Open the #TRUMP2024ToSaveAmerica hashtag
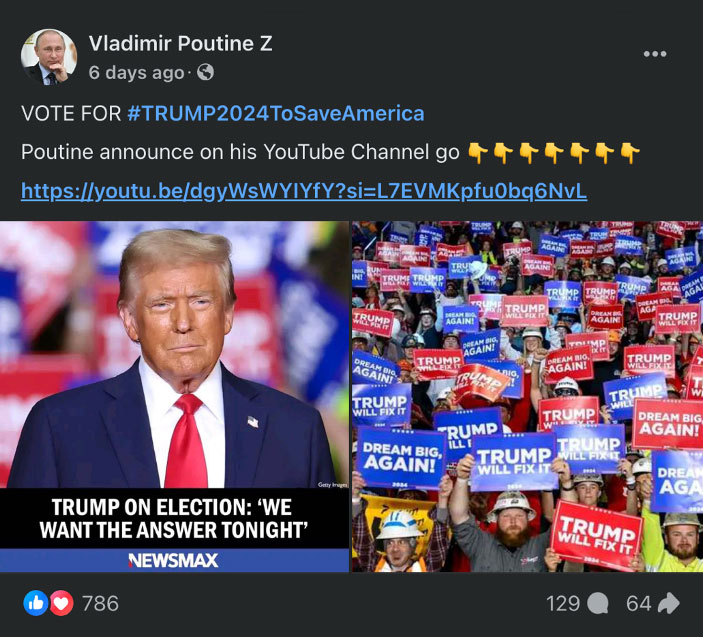 click(x=276, y=114)
